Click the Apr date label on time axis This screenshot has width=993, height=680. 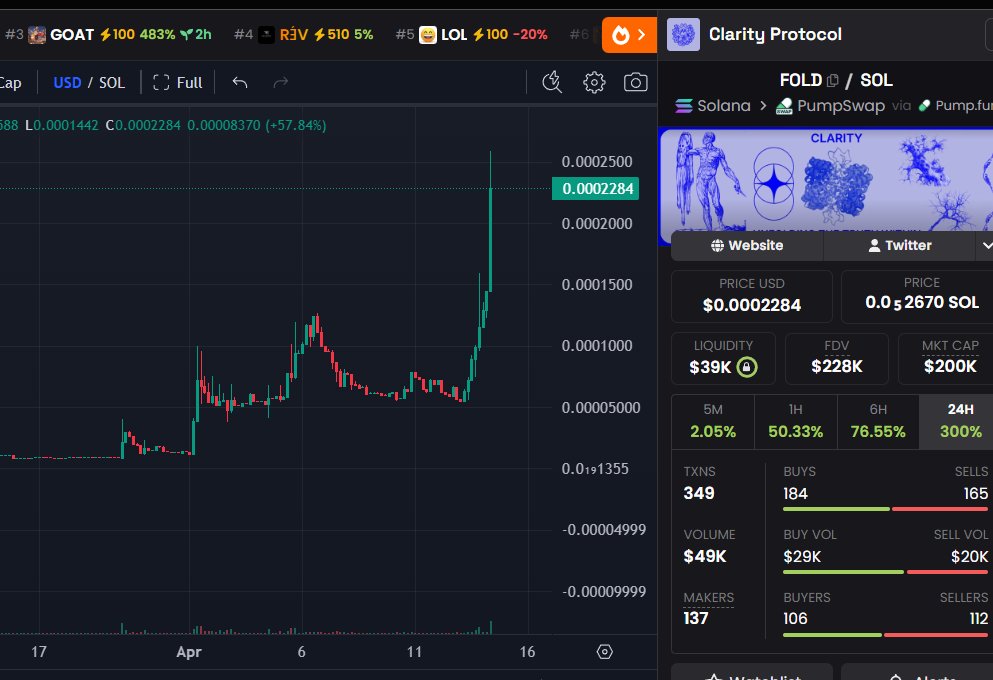pos(189,652)
